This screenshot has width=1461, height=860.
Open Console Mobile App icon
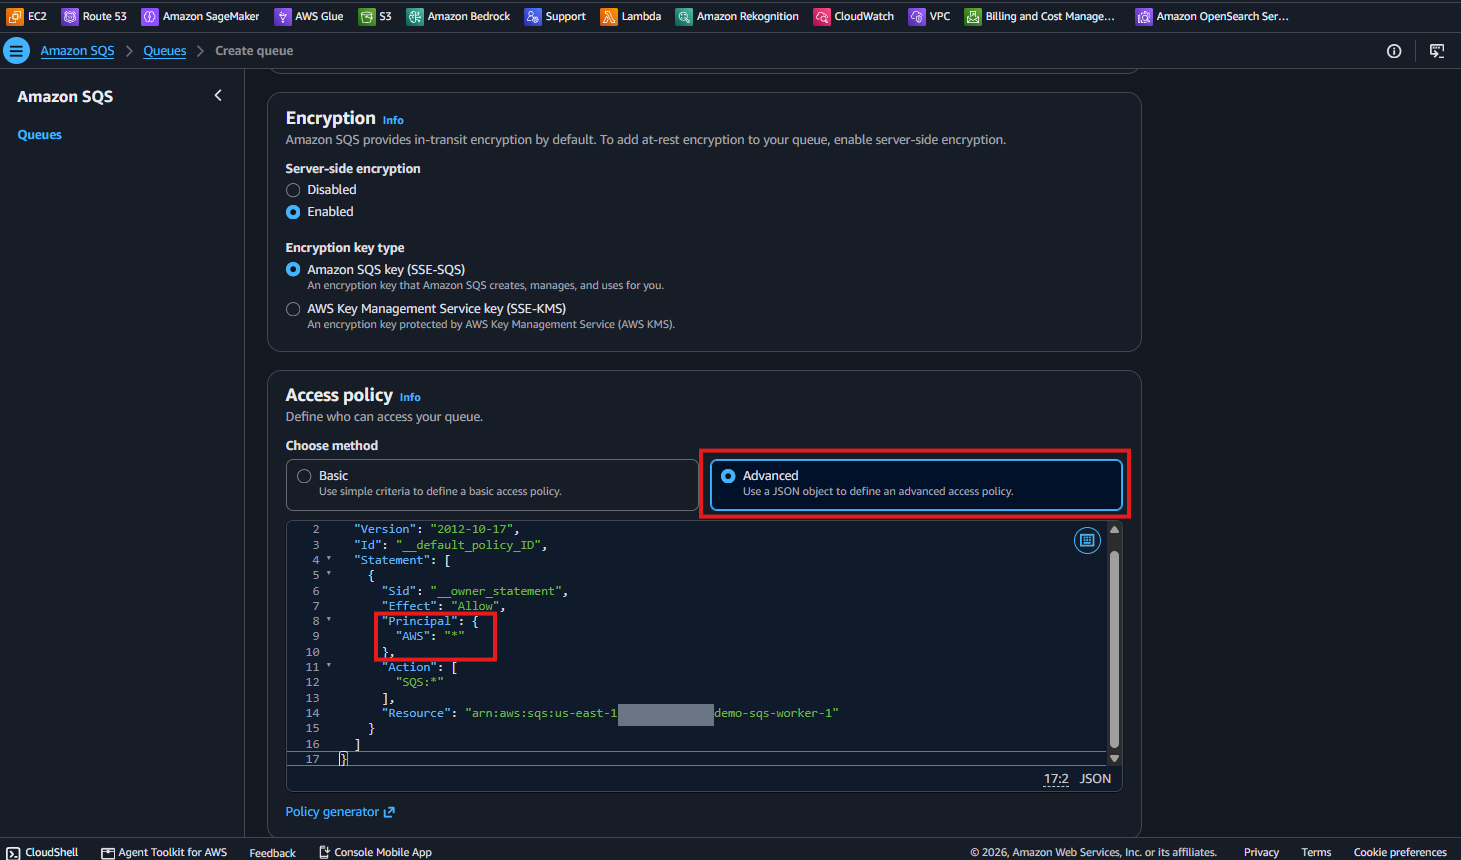click(324, 852)
